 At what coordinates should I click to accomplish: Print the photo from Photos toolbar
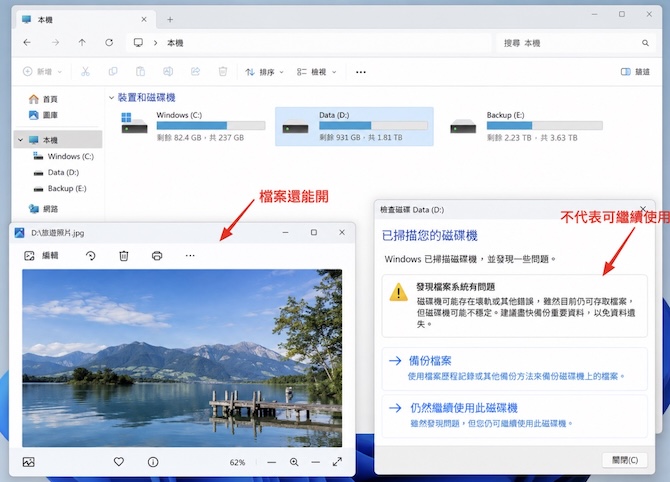(x=157, y=256)
